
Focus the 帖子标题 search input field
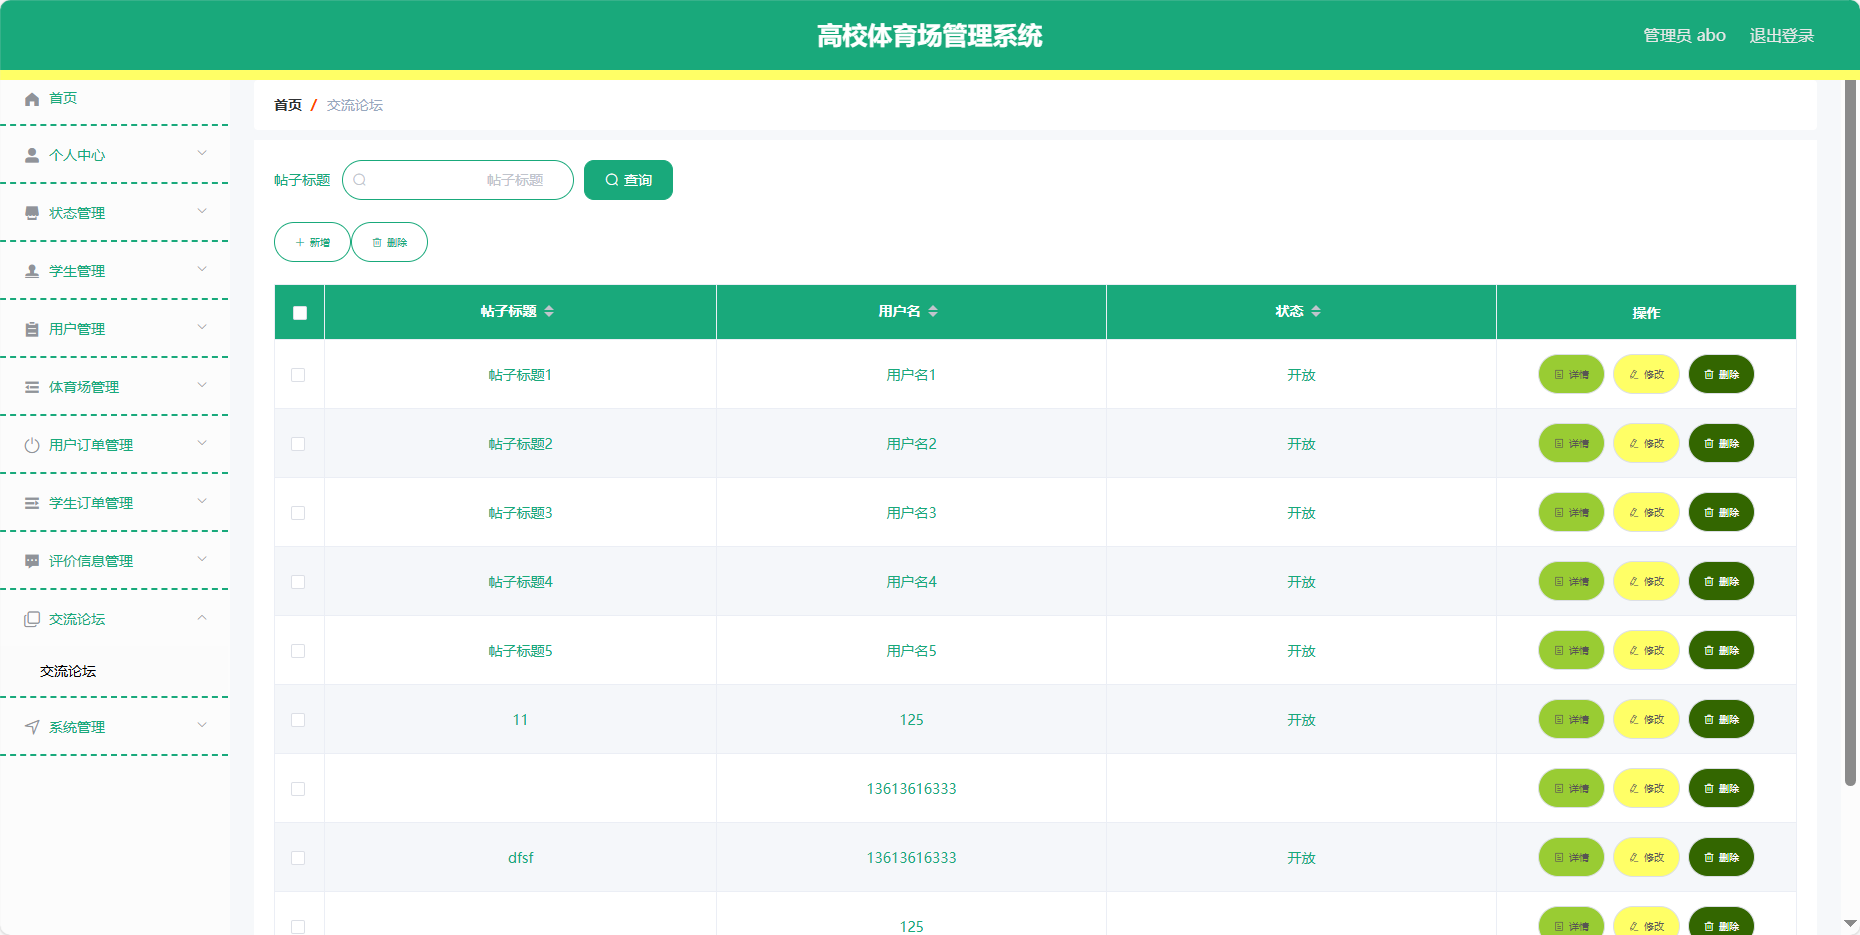pos(458,180)
